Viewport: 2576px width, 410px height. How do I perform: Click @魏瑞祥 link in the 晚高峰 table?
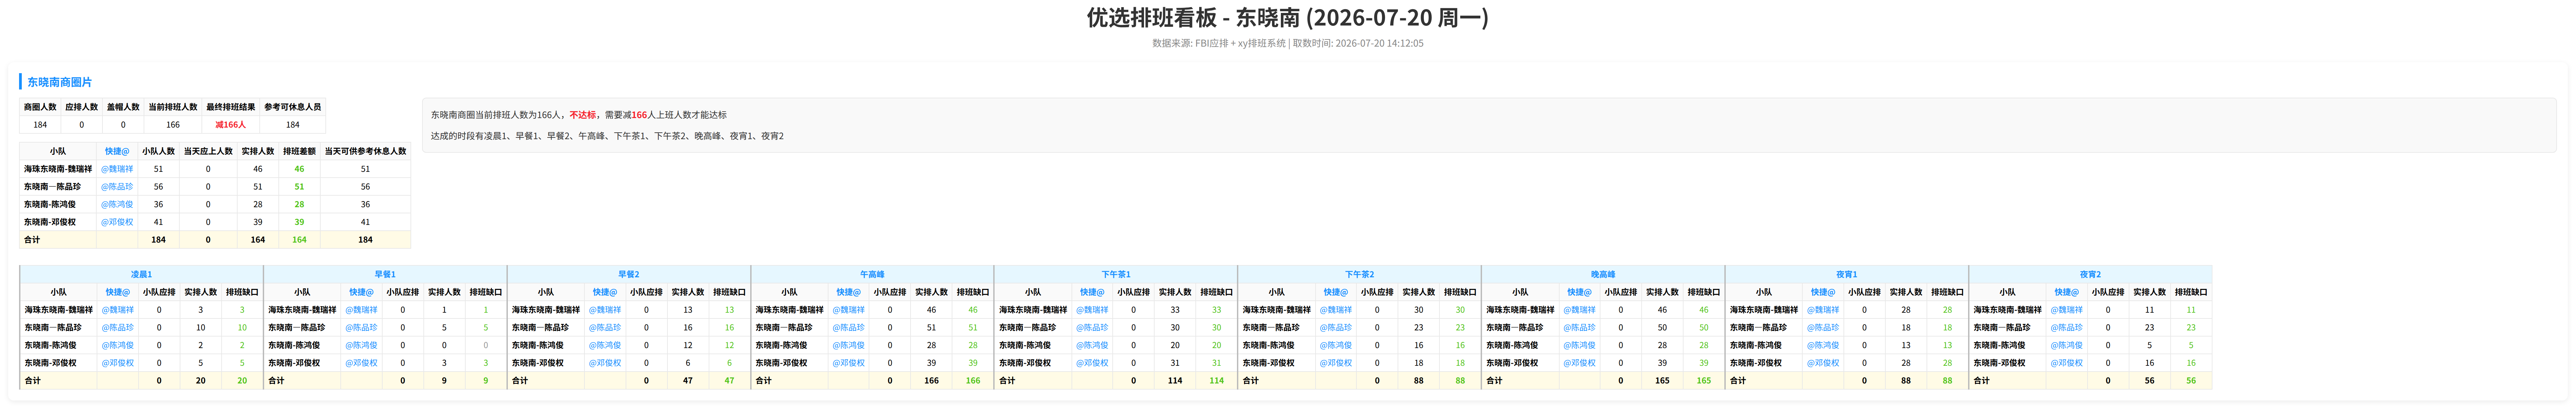coord(1580,310)
